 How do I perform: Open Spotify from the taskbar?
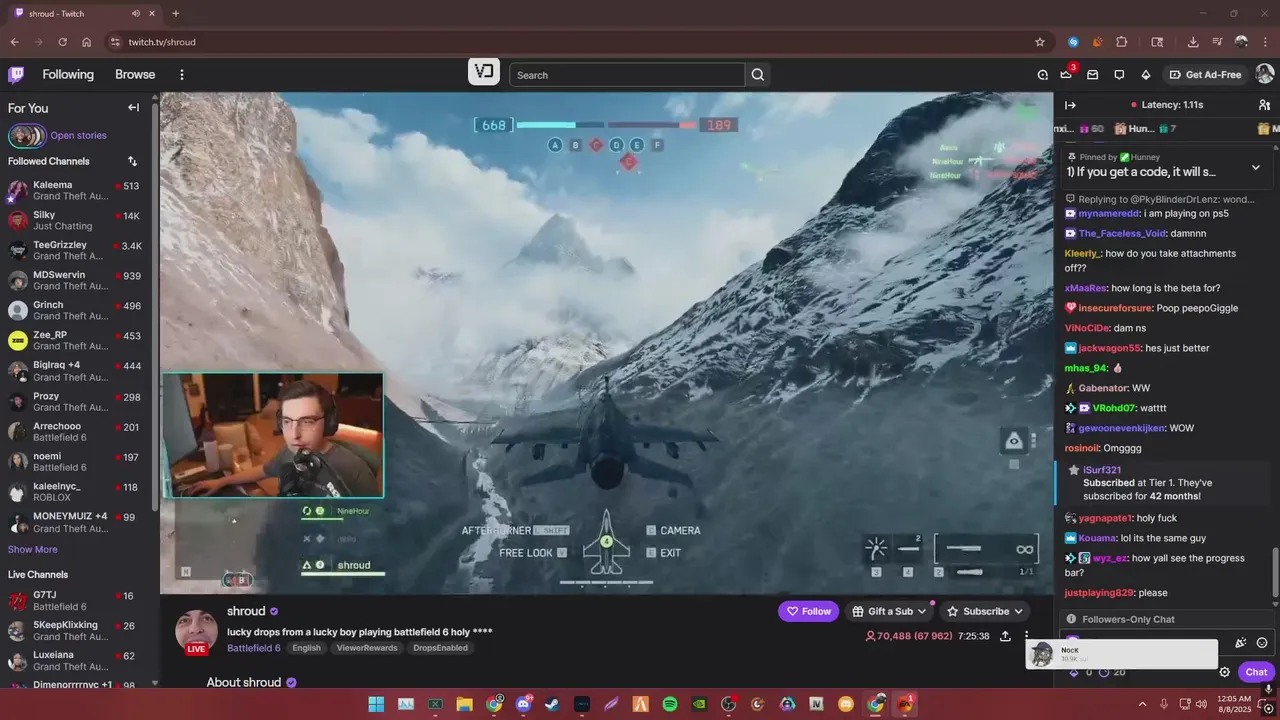point(670,704)
